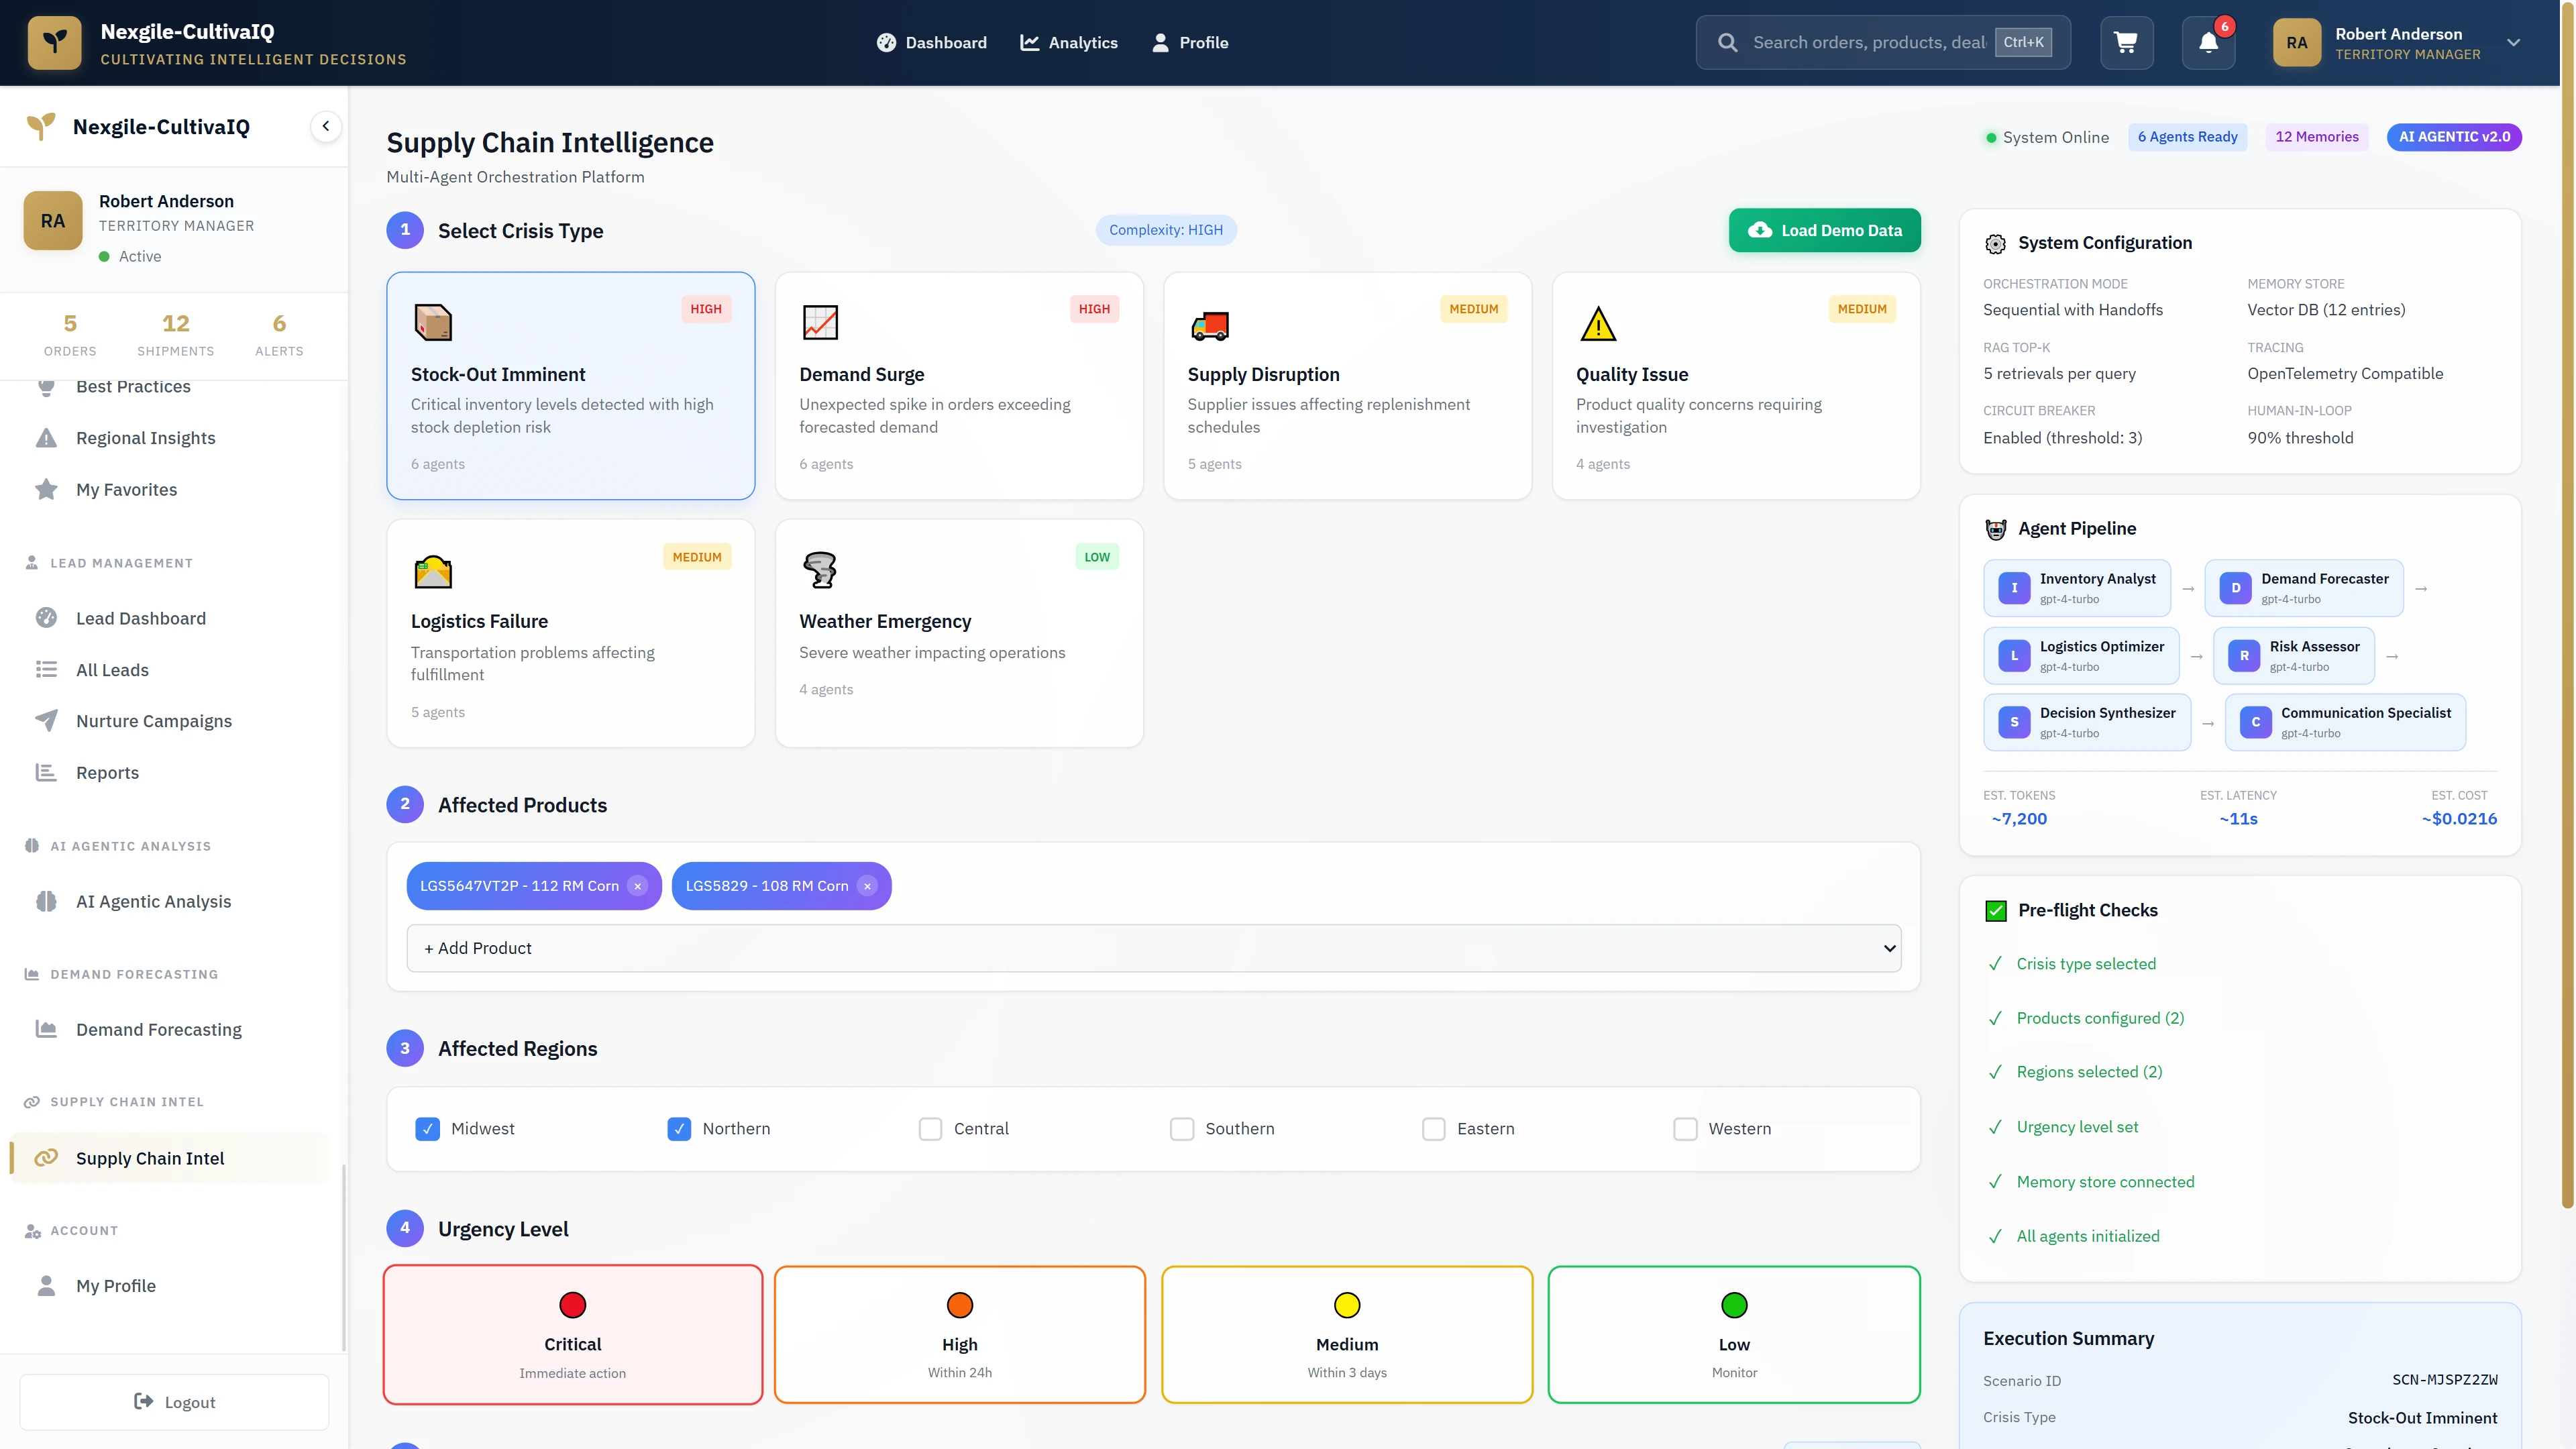
Task: Check the Eastern region checkbox
Action: [1434, 1128]
